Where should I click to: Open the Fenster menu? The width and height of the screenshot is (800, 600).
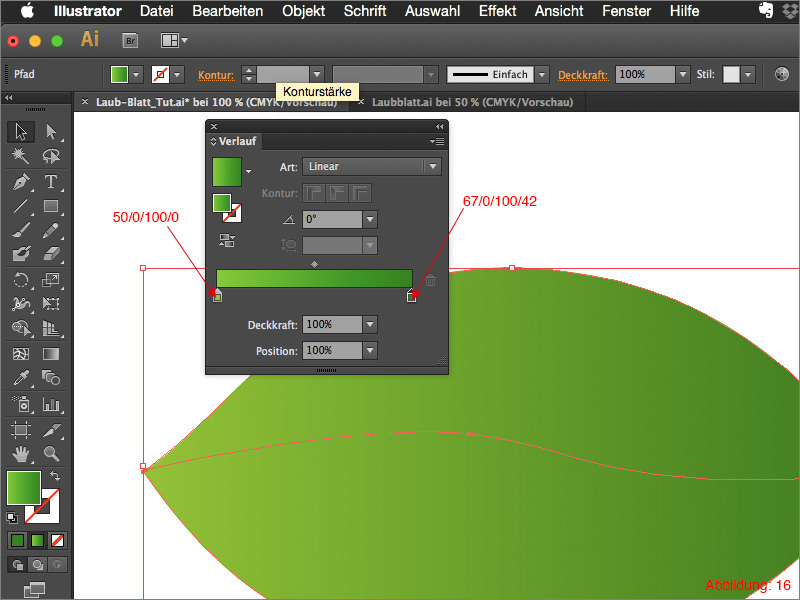(x=626, y=12)
